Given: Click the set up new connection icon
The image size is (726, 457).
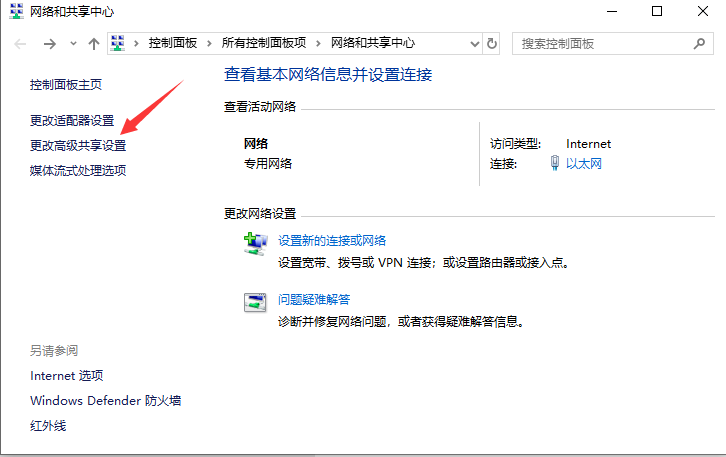Looking at the screenshot, I should pos(255,243).
